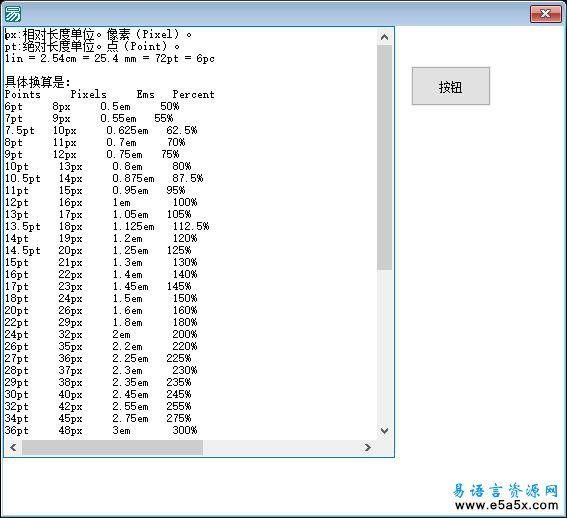Click the '2.55em' value

point(130,406)
